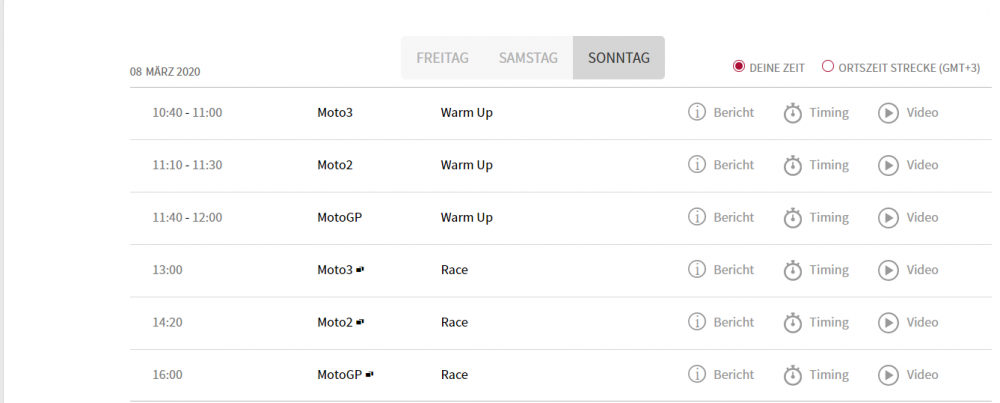
Task: Click the flag icon beside MotoGP Race
Action: (369, 374)
